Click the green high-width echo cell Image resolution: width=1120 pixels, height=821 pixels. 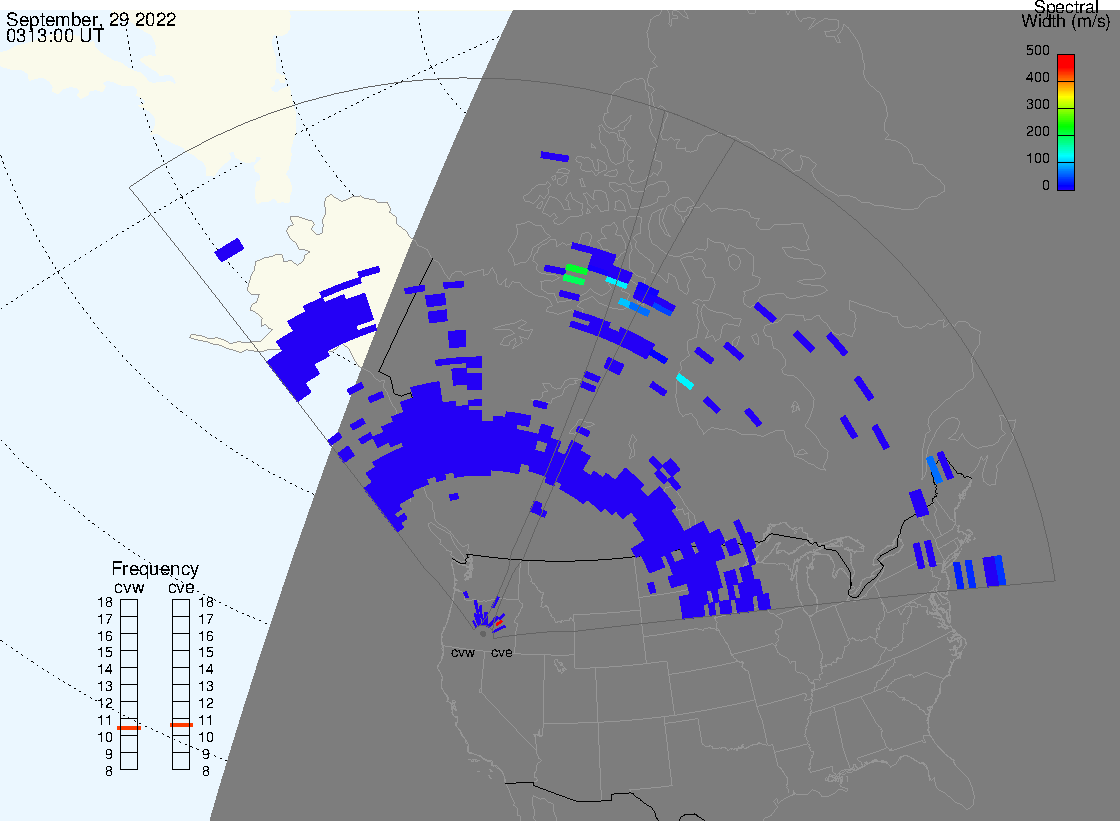(x=576, y=270)
